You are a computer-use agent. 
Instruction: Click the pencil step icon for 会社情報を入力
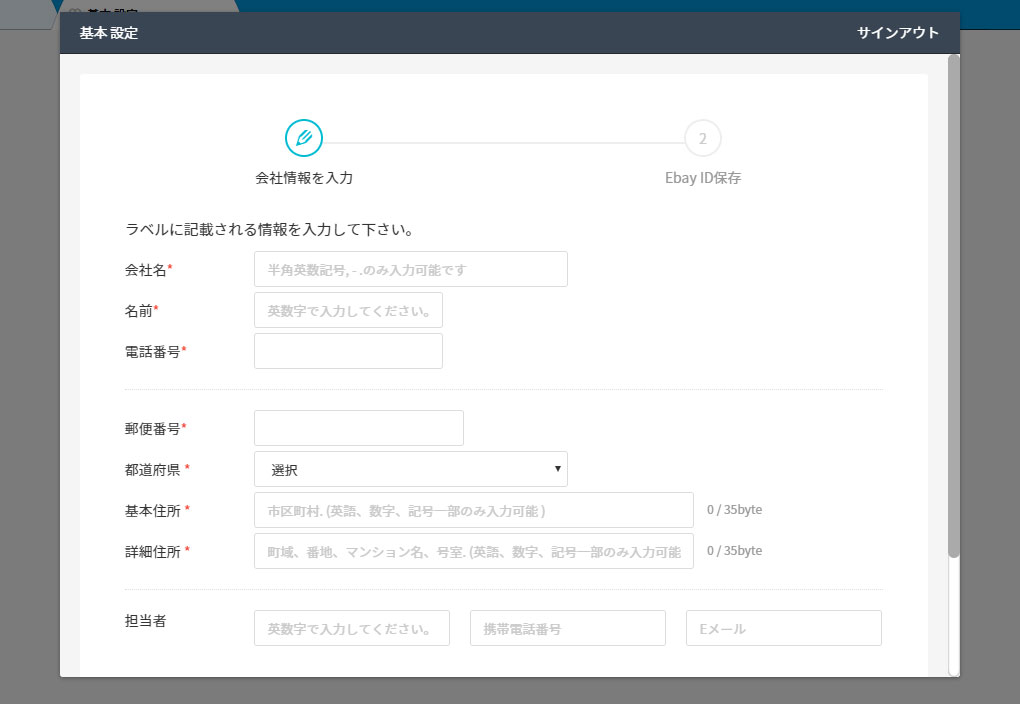(x=304, y=138)
